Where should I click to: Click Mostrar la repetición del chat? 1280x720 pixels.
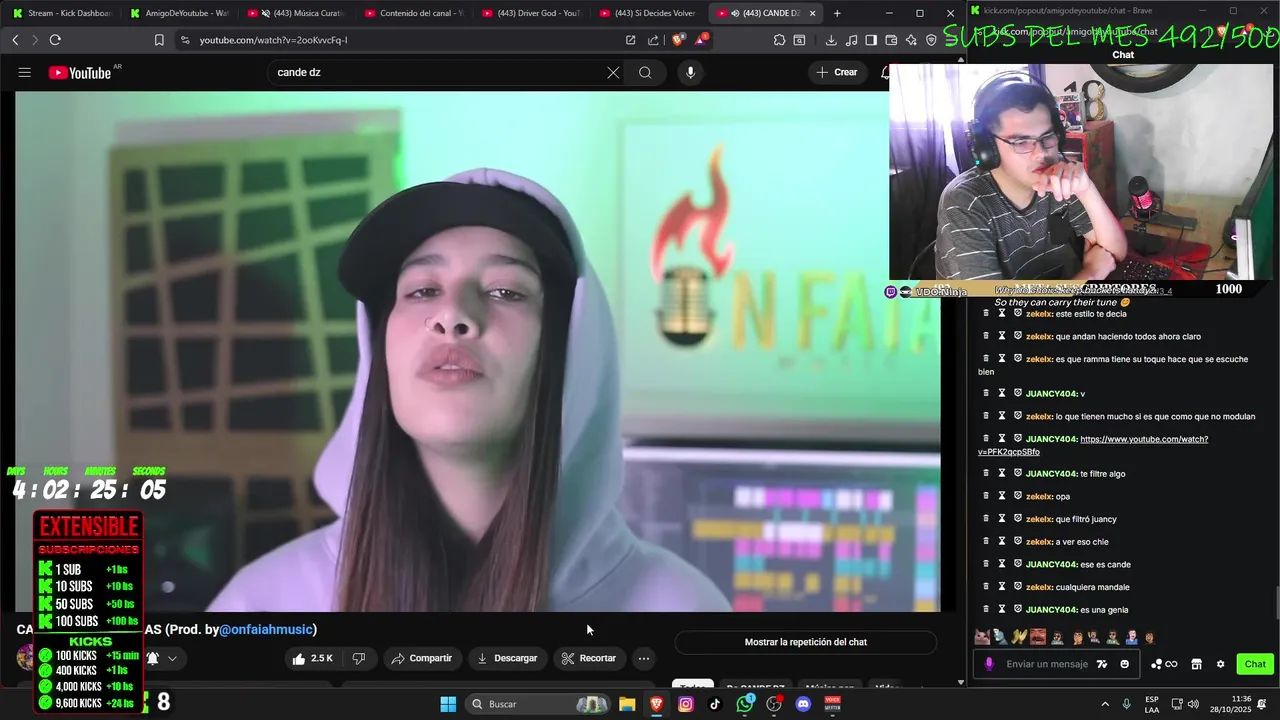[x=806, y=642]
